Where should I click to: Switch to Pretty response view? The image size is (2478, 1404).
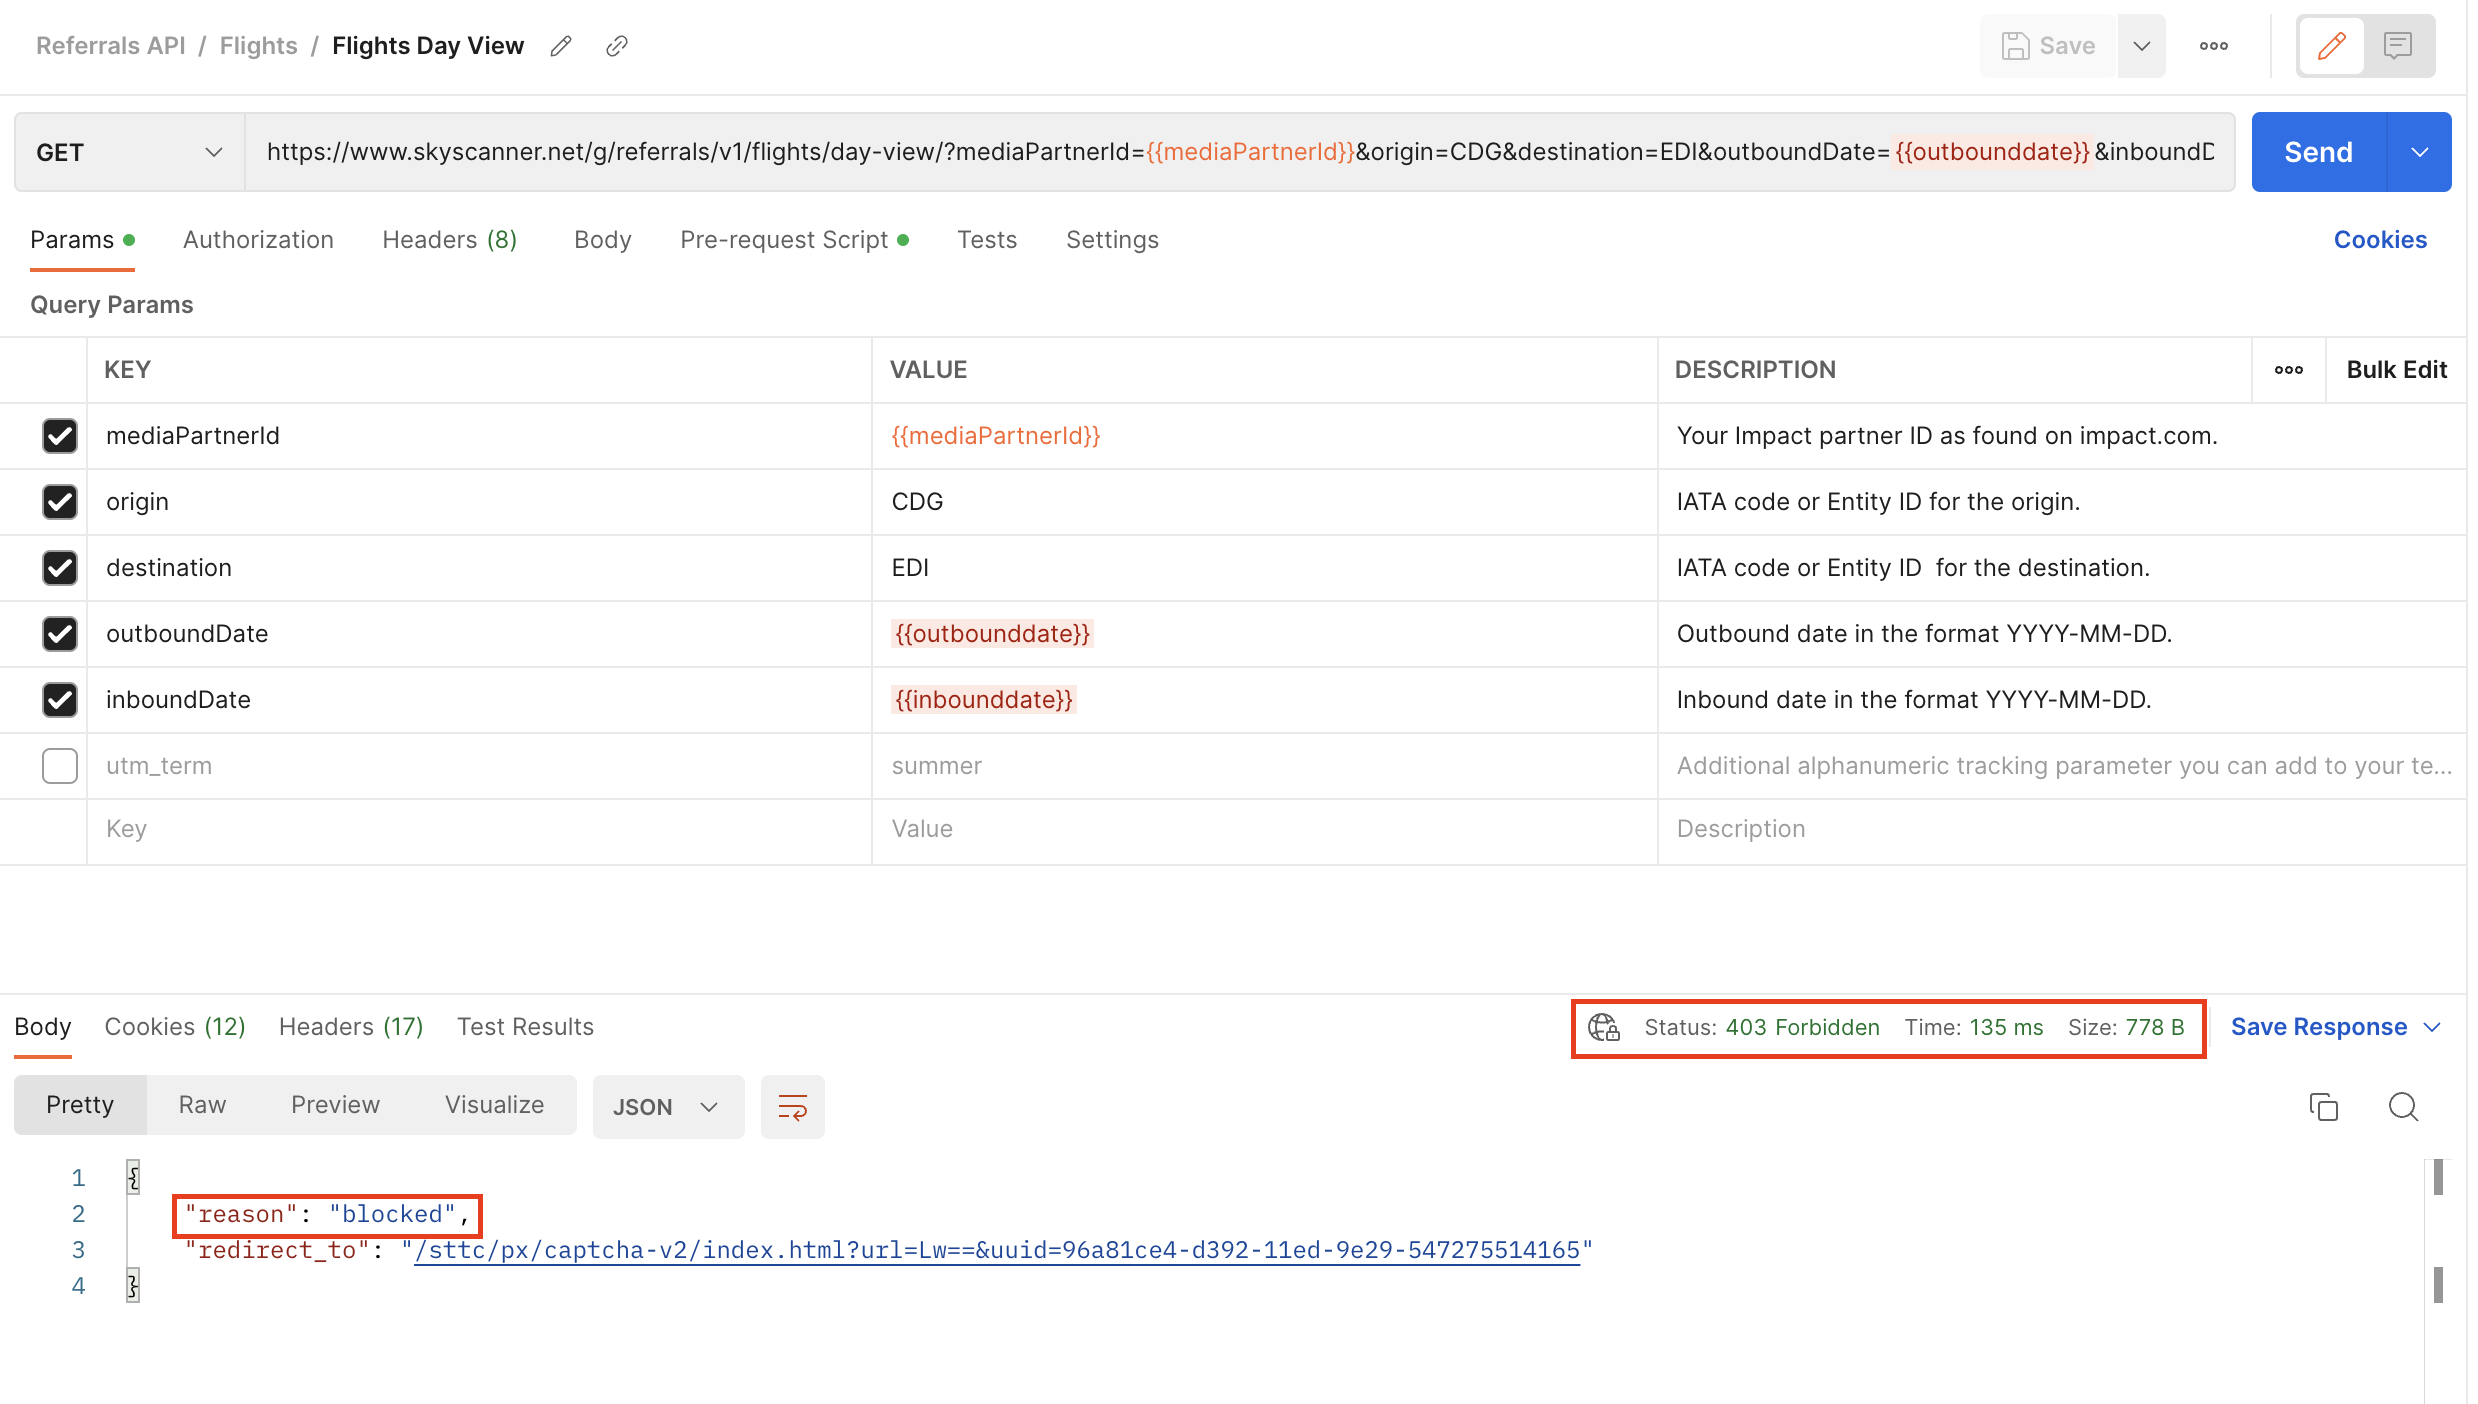[80, 1105]
